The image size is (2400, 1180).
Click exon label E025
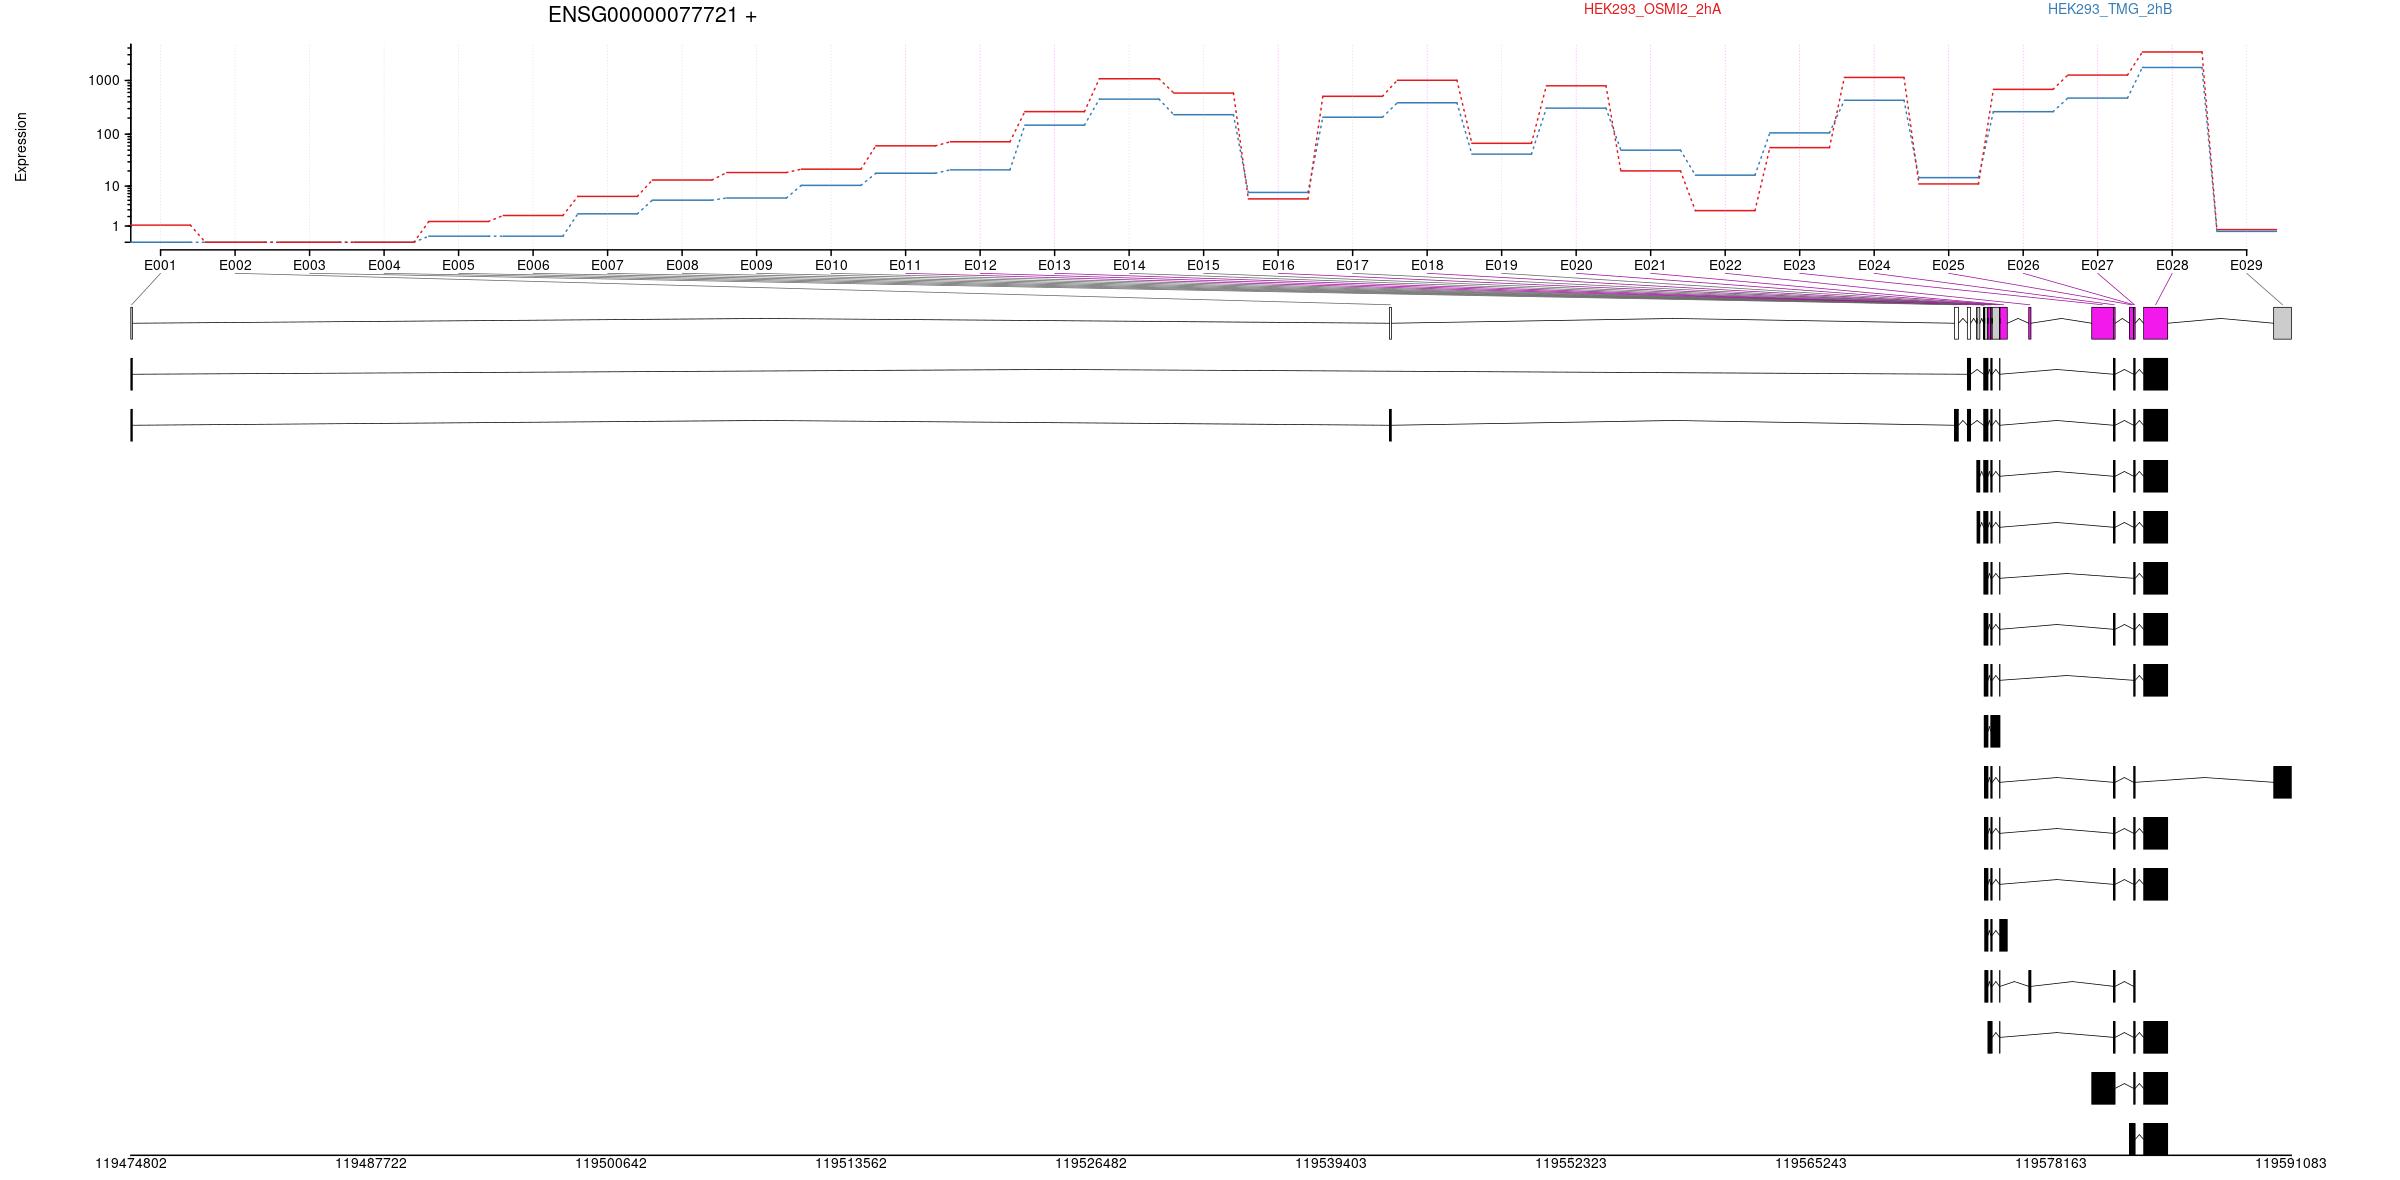tap(1948, 265)
